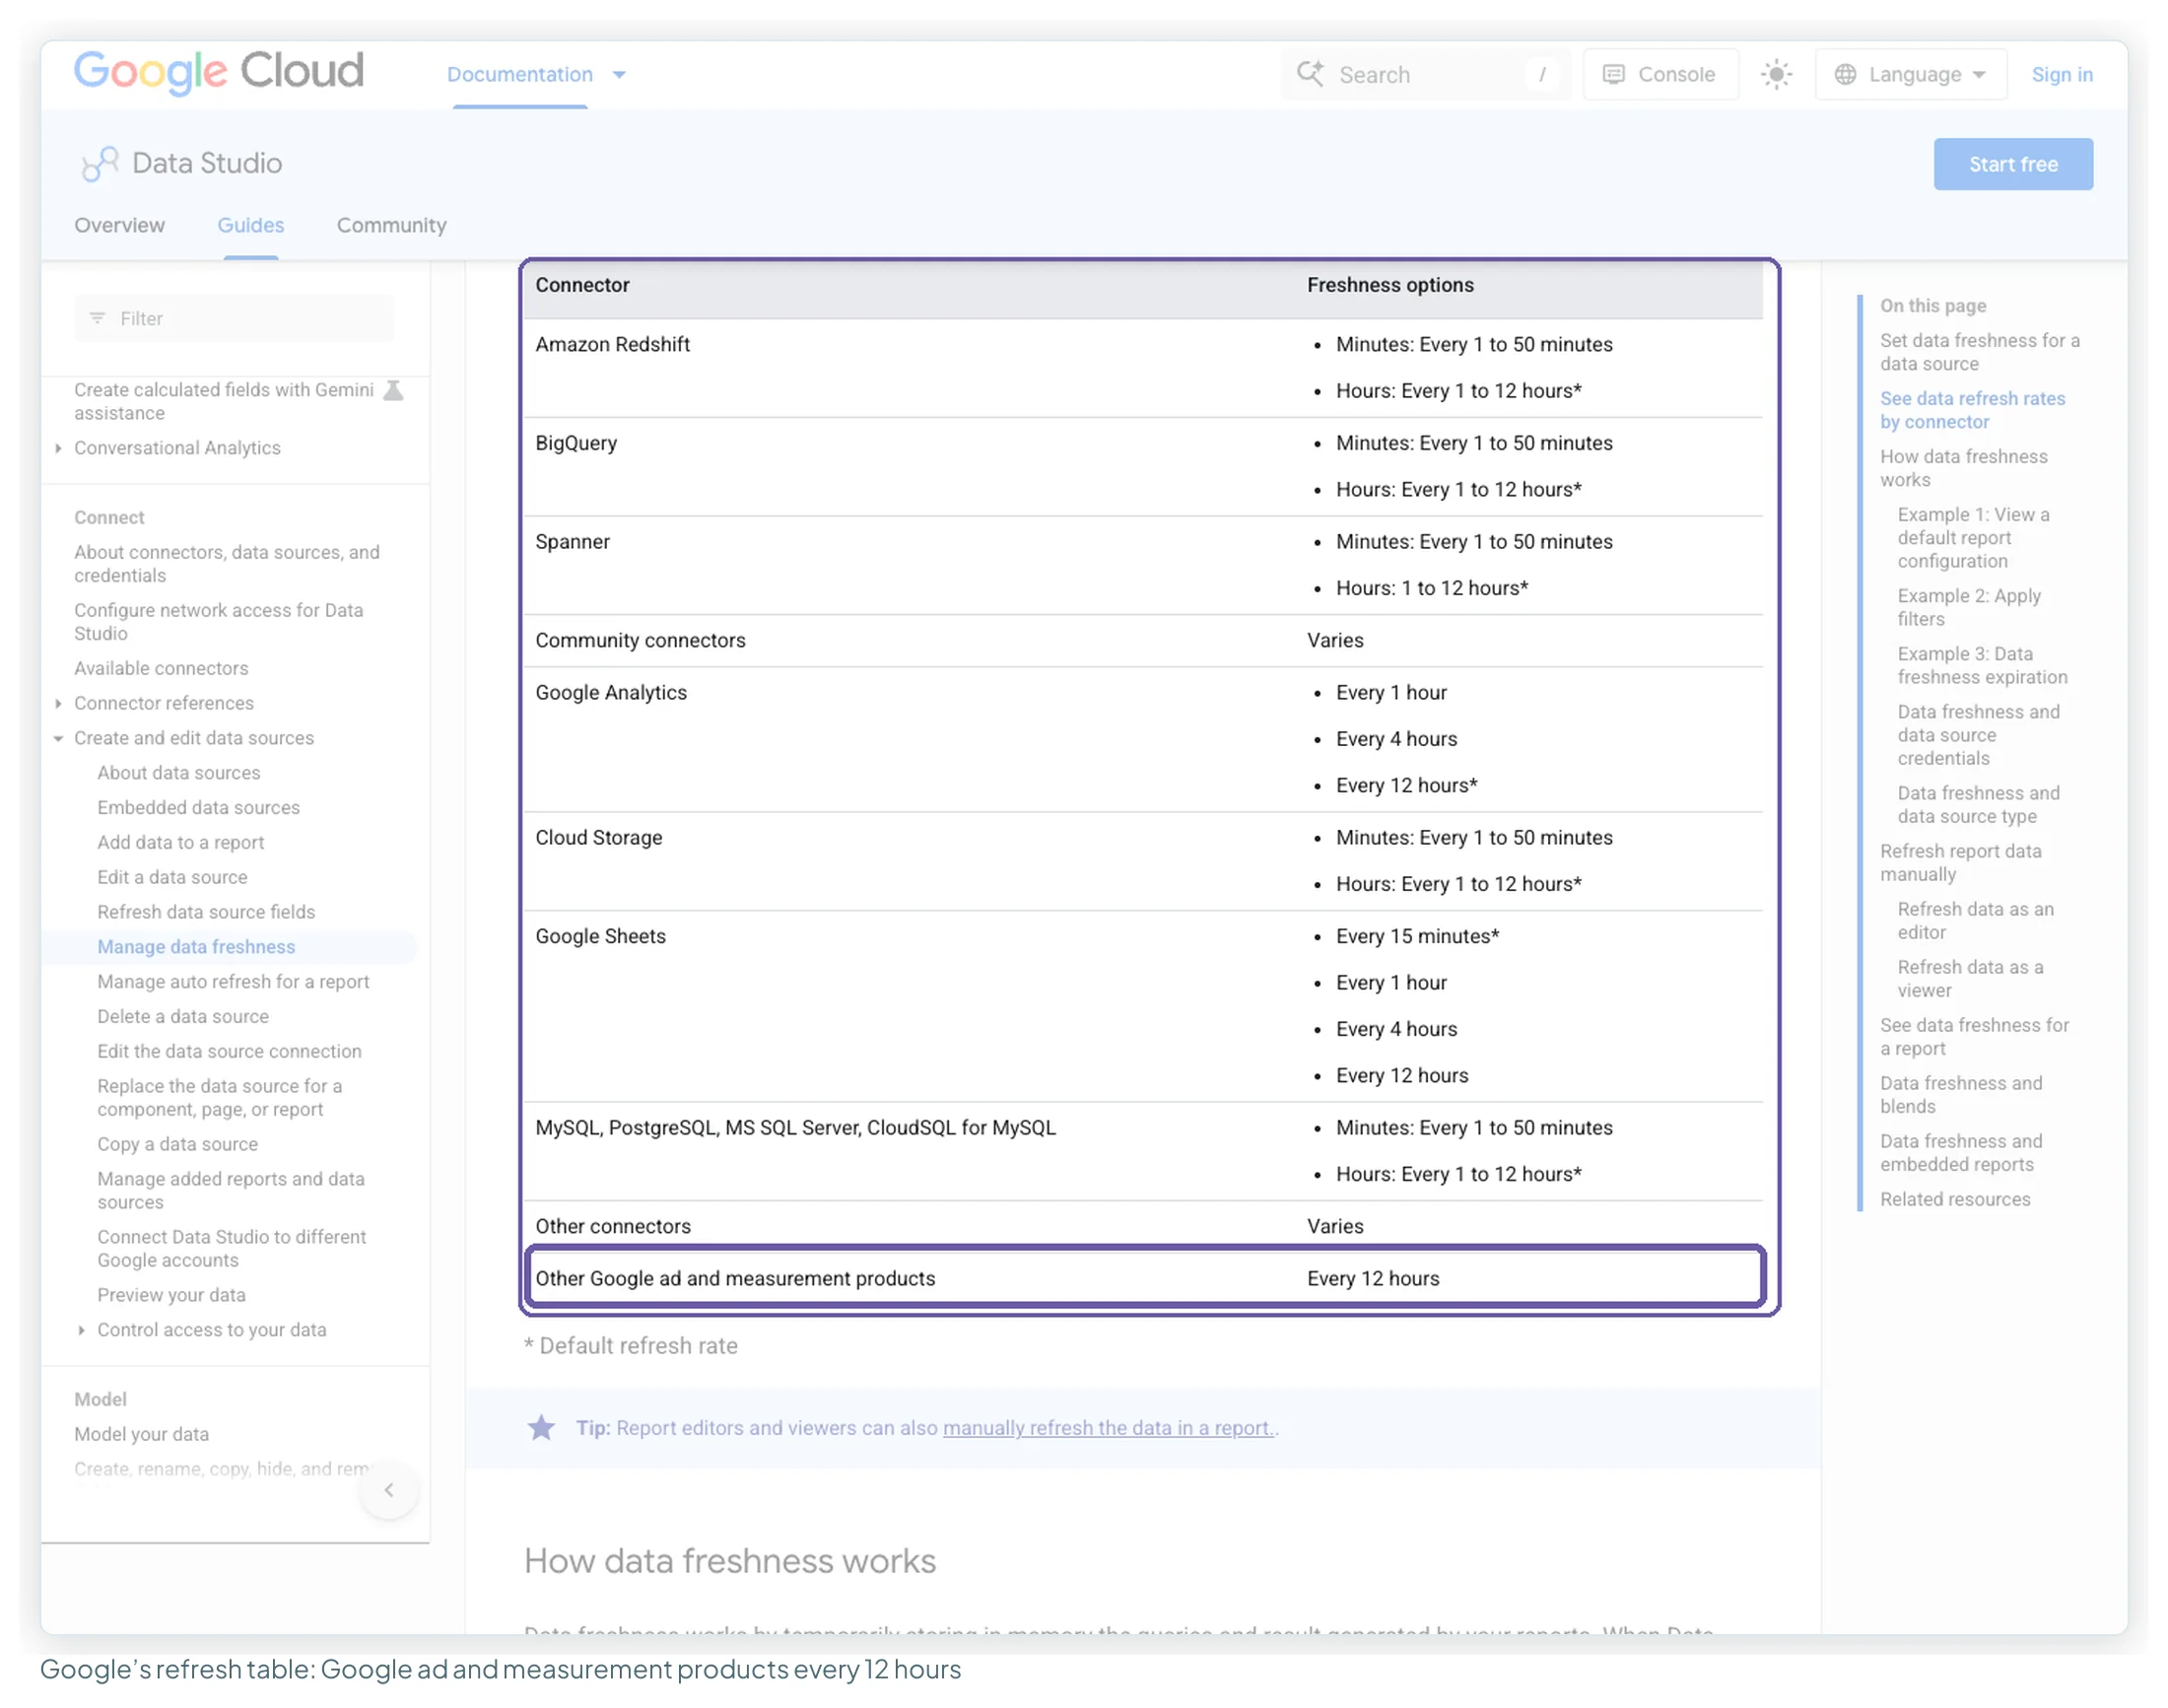Click the Sign in link
This screenshot has height=1708, width=2168.
tap(2061, 74)
